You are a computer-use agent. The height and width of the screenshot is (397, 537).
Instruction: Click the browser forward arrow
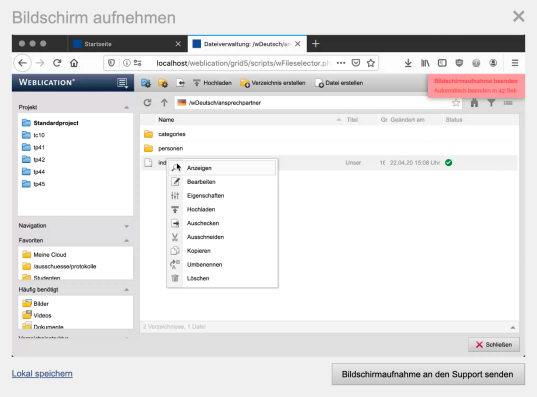[x=40, y=63]
